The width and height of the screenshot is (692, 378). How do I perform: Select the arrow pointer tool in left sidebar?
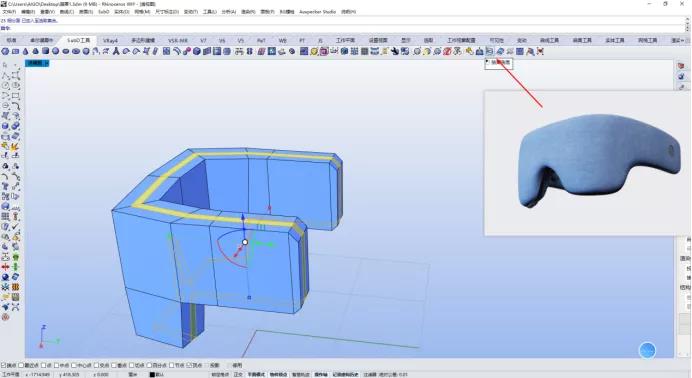point(5,65)
